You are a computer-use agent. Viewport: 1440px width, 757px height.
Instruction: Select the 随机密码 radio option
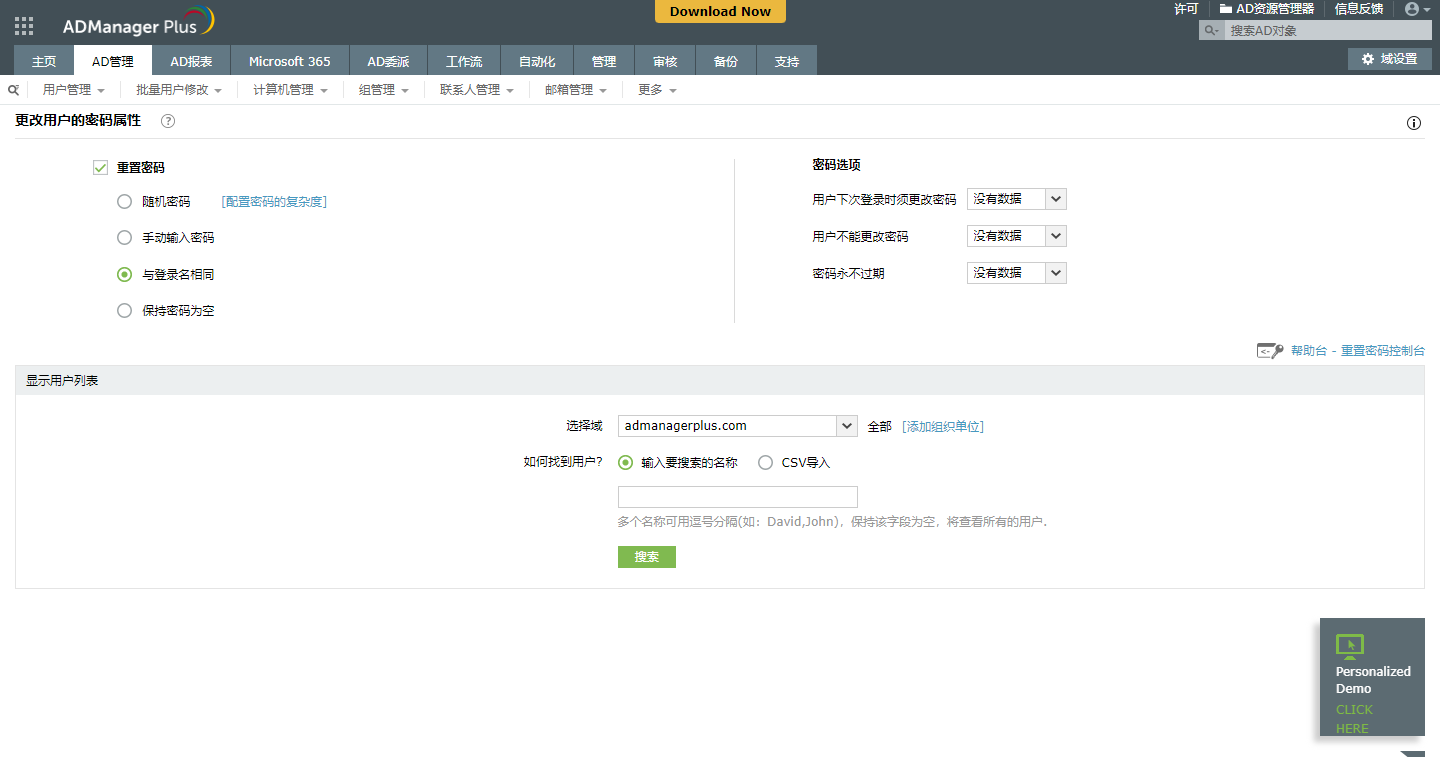[124, 201]
